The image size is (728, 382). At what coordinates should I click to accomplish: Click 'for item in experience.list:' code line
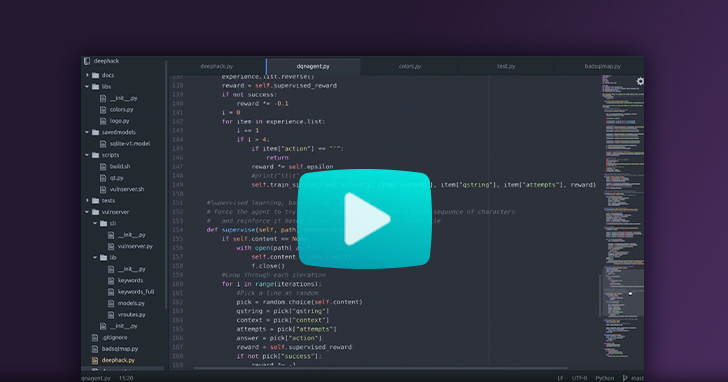[273, 122]
